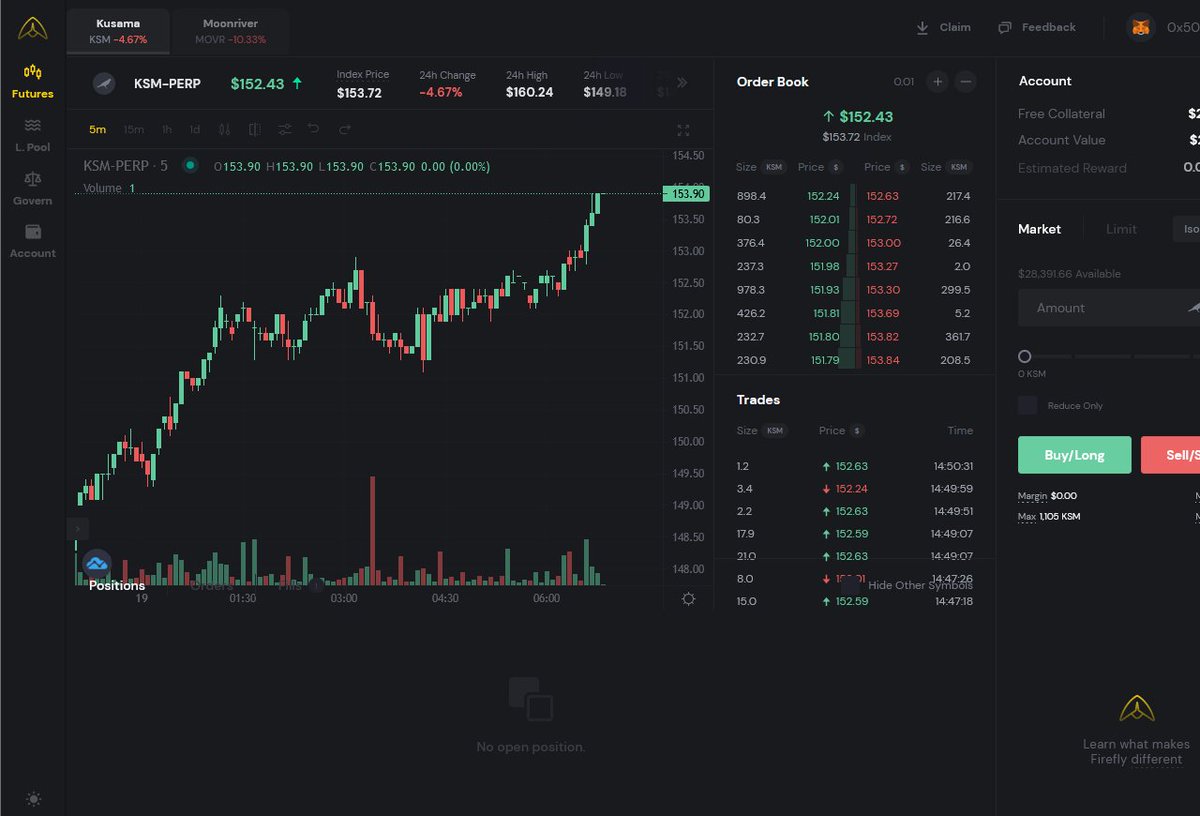Open chart settings gear at axis corner
This screenshot has width=1200, height=816.
pos(688,599)
